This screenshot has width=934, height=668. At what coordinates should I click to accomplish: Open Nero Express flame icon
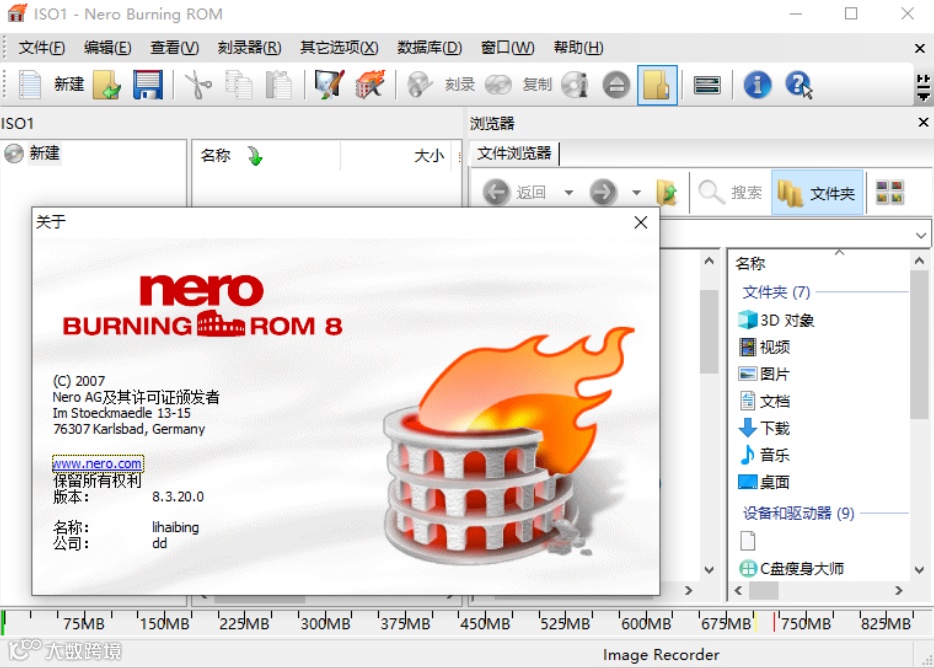click(370, 85)
